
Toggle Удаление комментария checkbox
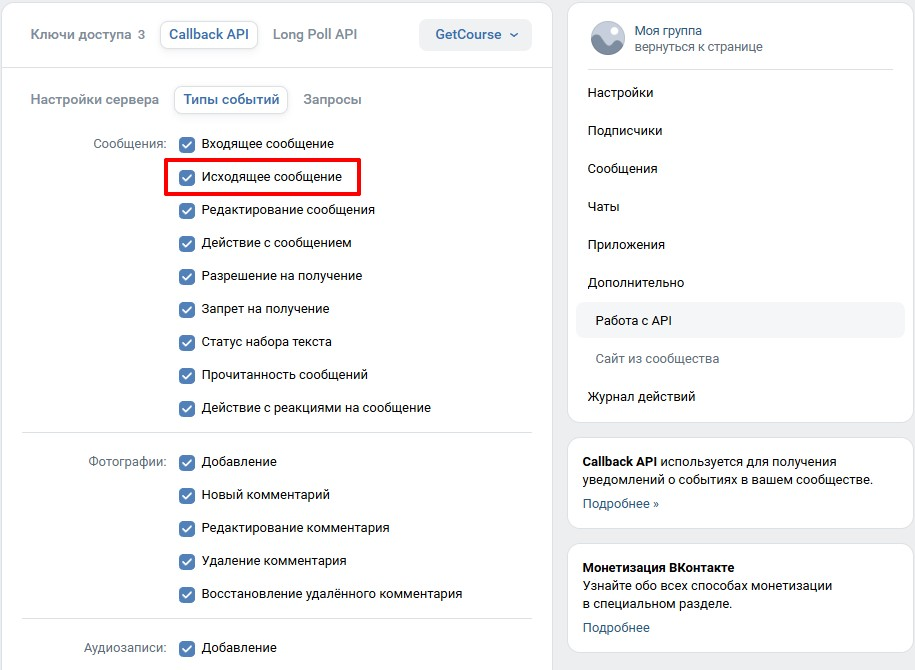[187, 561]
